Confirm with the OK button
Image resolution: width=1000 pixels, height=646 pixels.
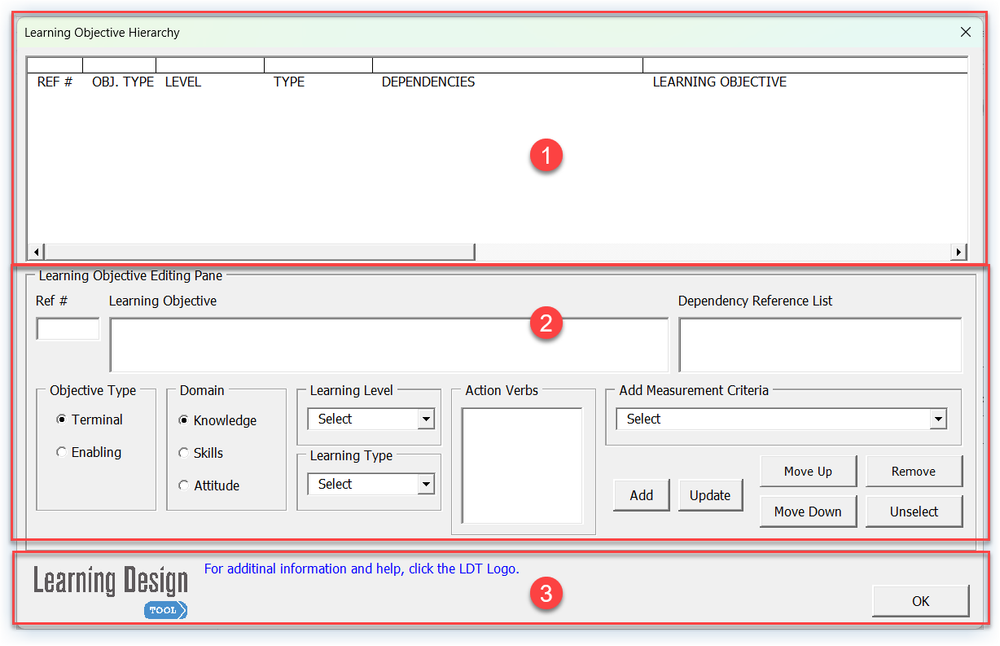[x=919, y=601]
